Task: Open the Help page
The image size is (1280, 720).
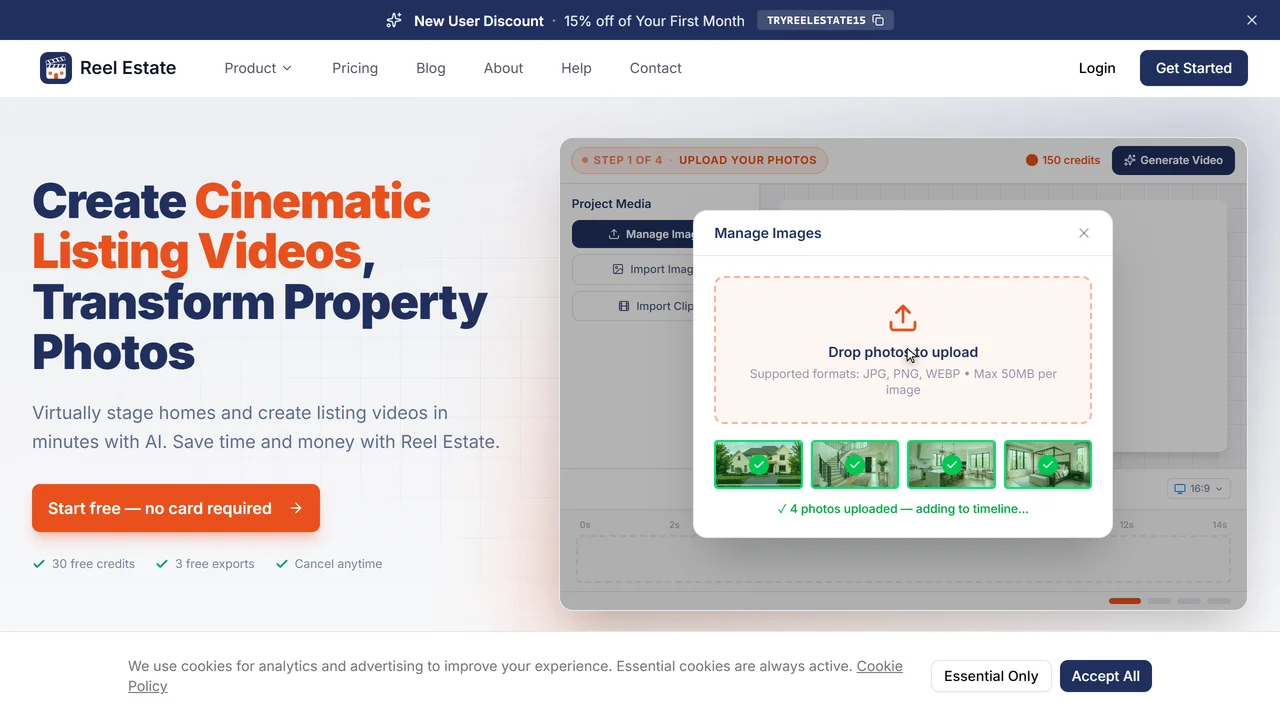Action: (576, 68)
